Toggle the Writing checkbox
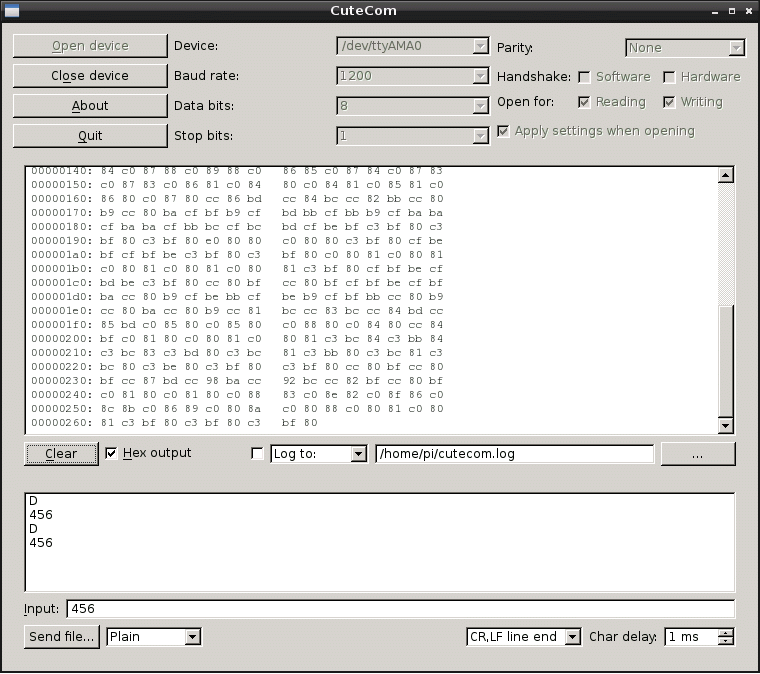Viewport: 760px width, 674px height. click(669, 102)
